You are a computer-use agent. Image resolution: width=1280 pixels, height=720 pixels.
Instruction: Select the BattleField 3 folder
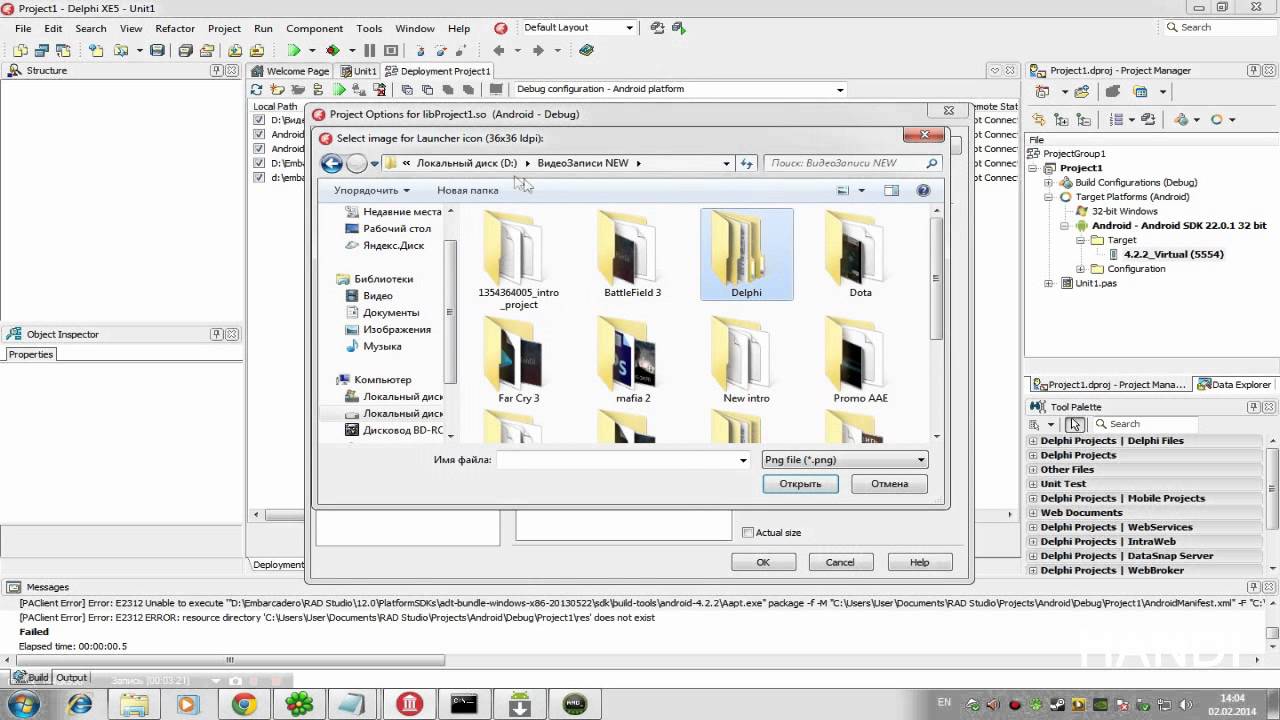[x=632, y=254]
